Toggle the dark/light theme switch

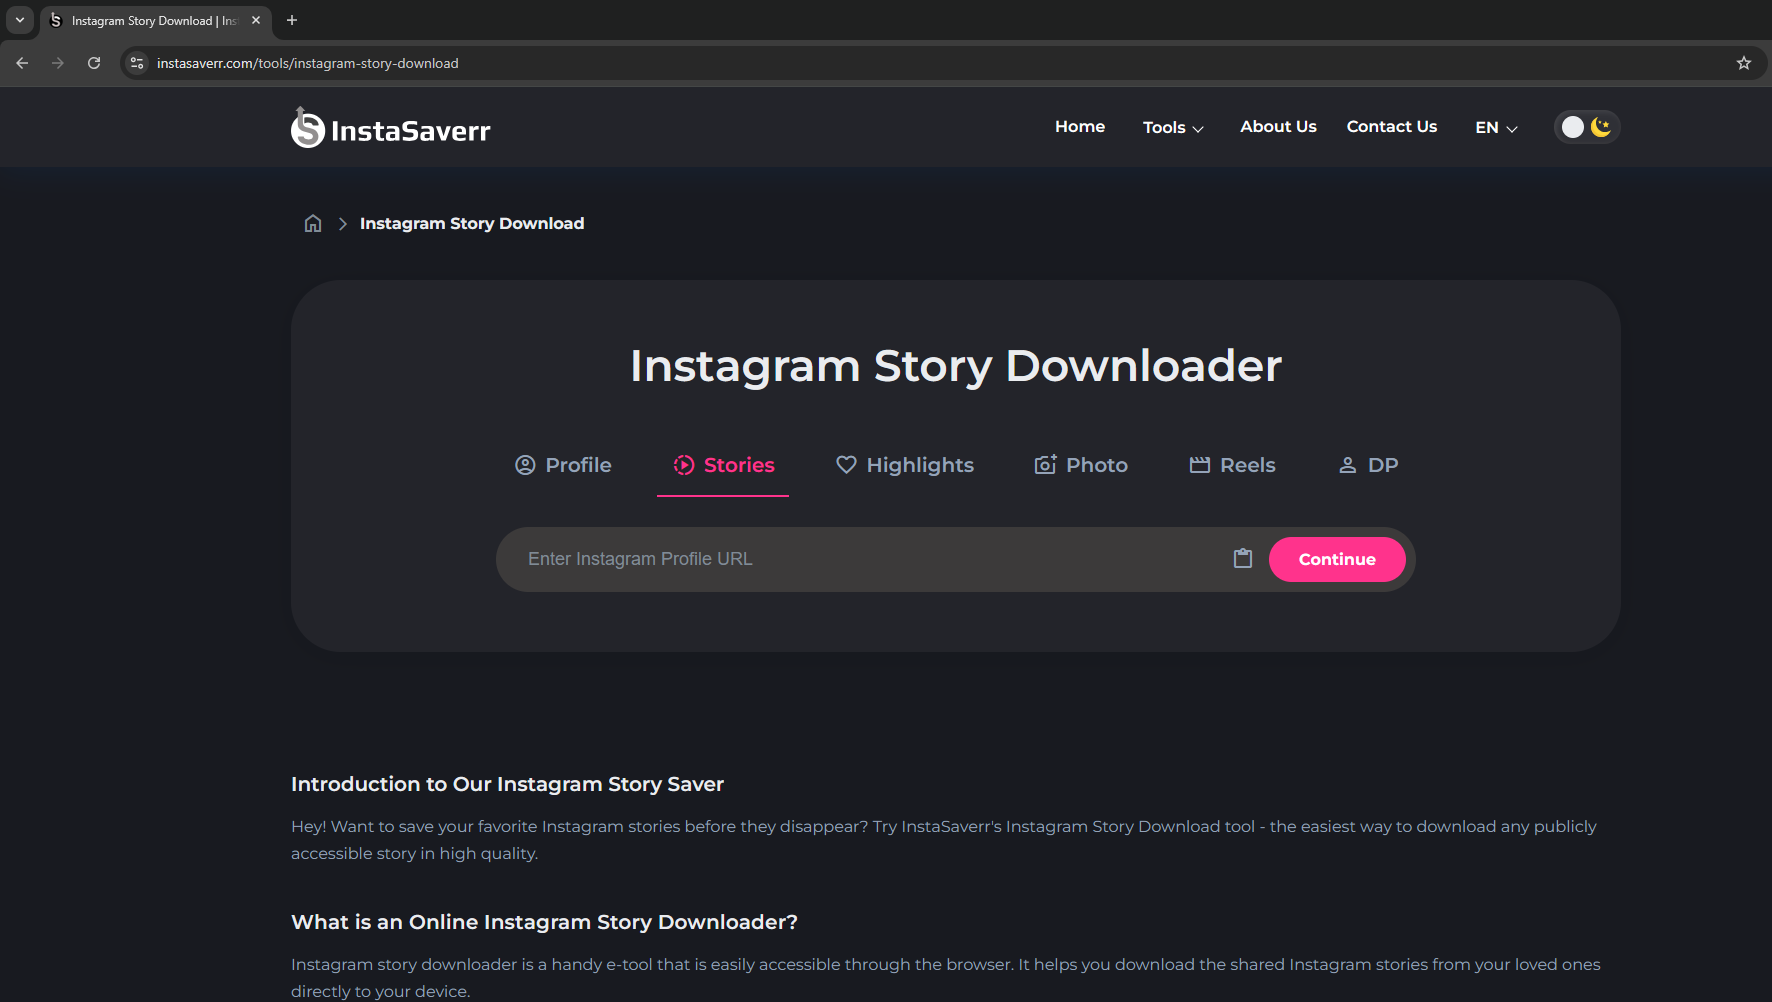pyautogui.click(x=1587, y=127)
